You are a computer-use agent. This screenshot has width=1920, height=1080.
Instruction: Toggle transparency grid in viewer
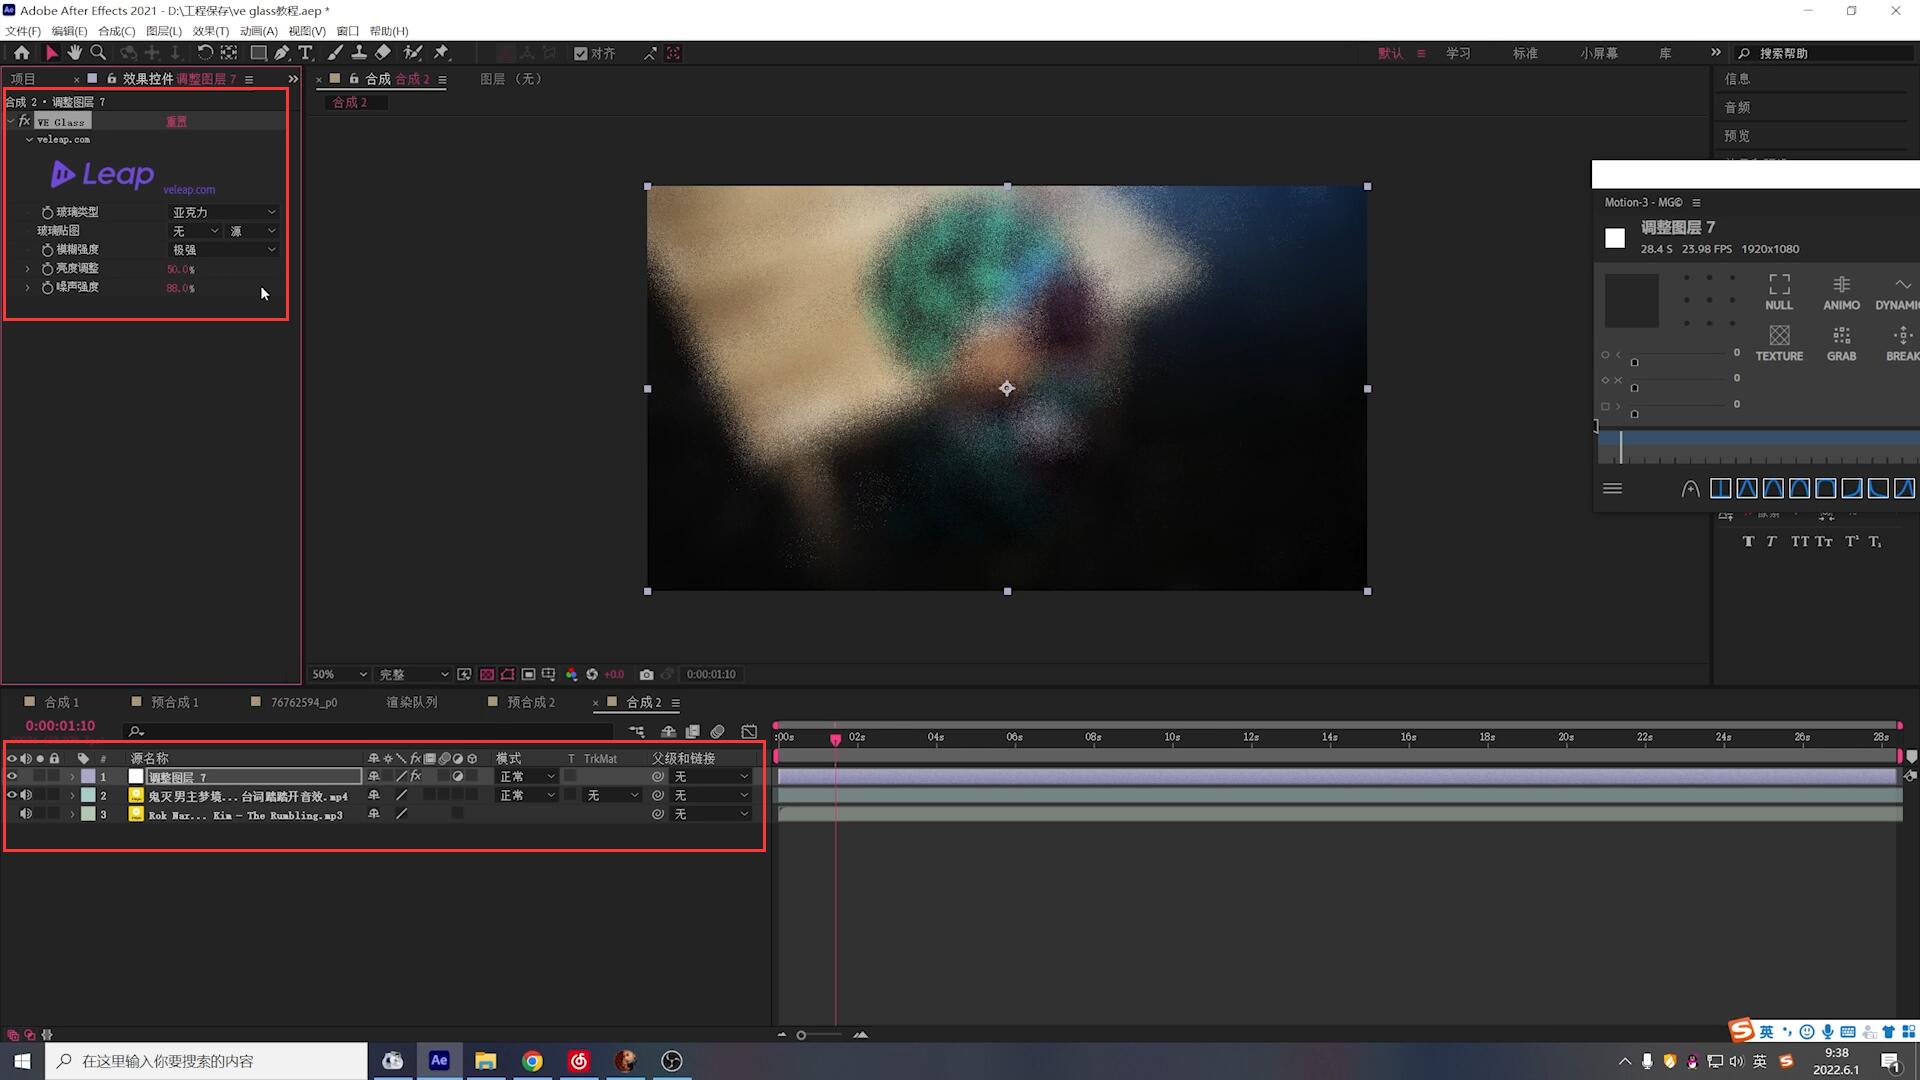point(487,675)
